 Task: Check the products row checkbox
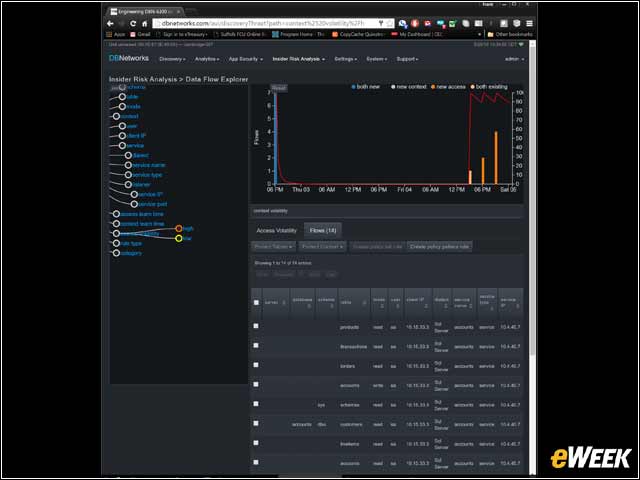tap(256, 326)
